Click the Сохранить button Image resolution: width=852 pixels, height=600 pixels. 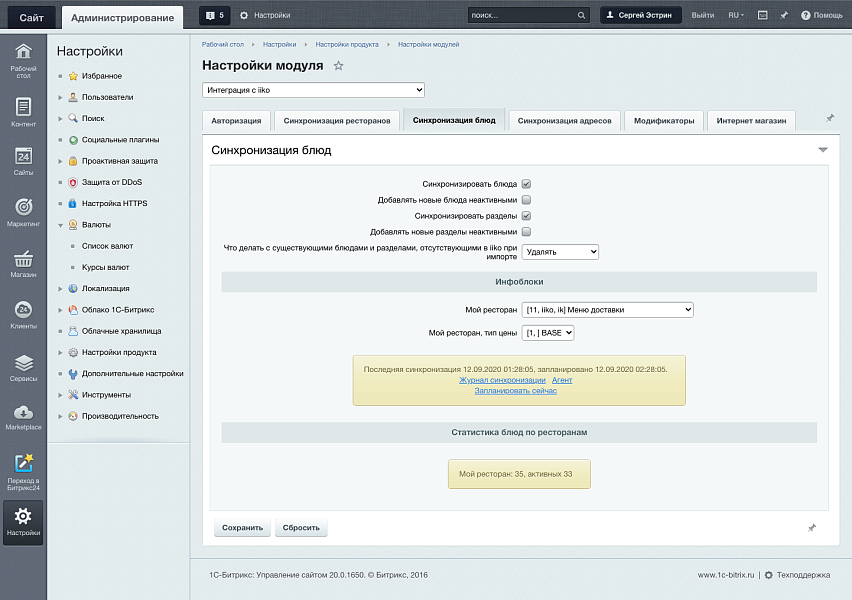pos(242,527)
